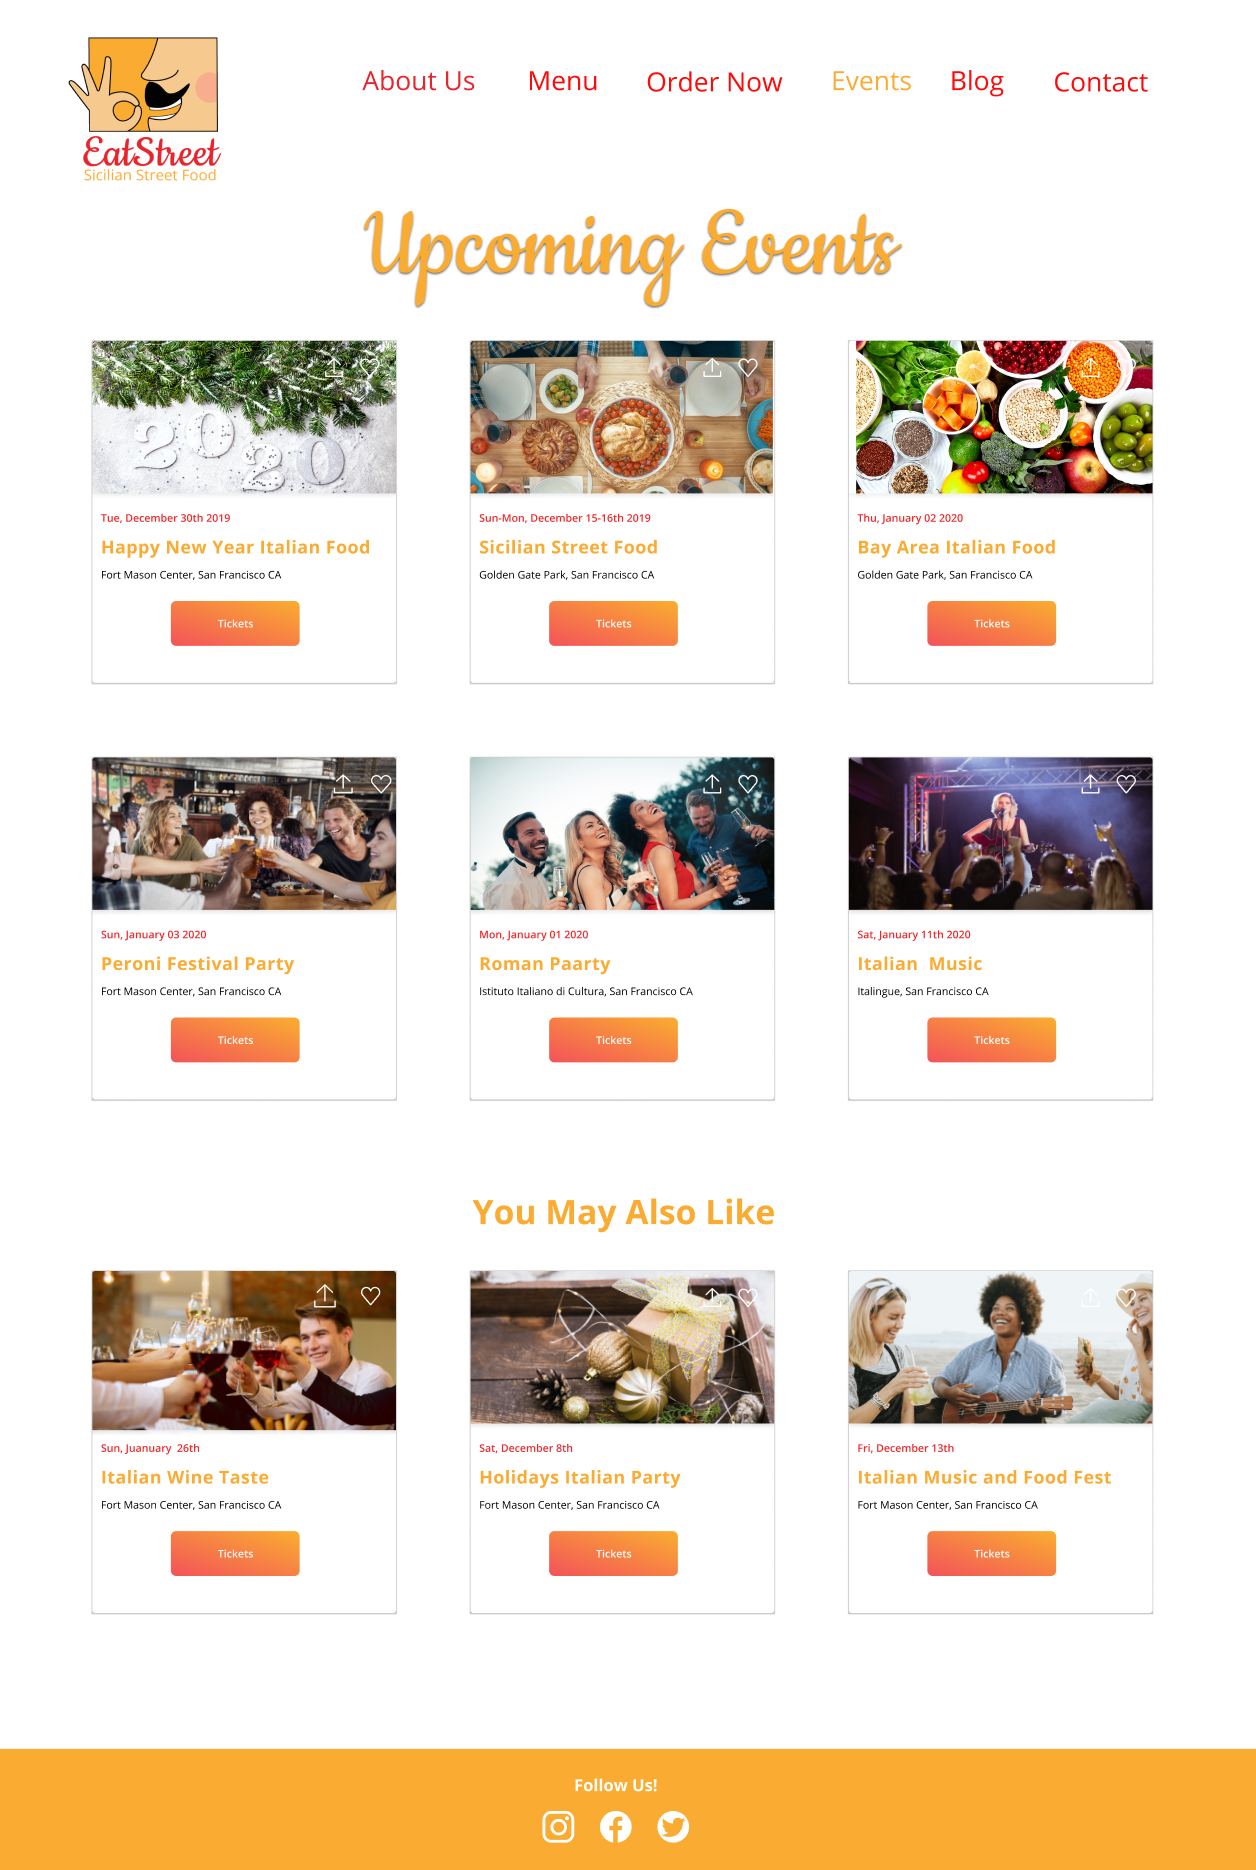
Task: Share the Italian Wine Taste event
Action: tap(325, 1296)
